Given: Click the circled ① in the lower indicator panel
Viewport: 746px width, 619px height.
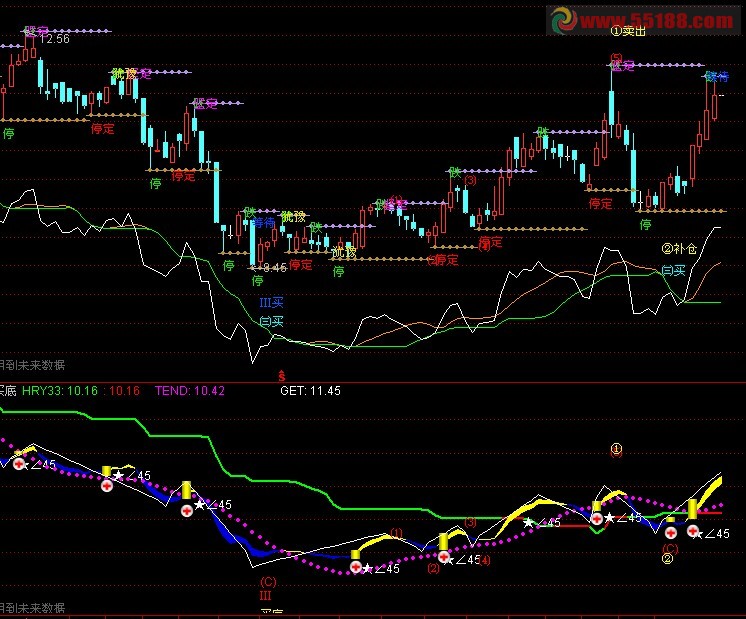Looking at the screenshot, I should pos(616,449).
